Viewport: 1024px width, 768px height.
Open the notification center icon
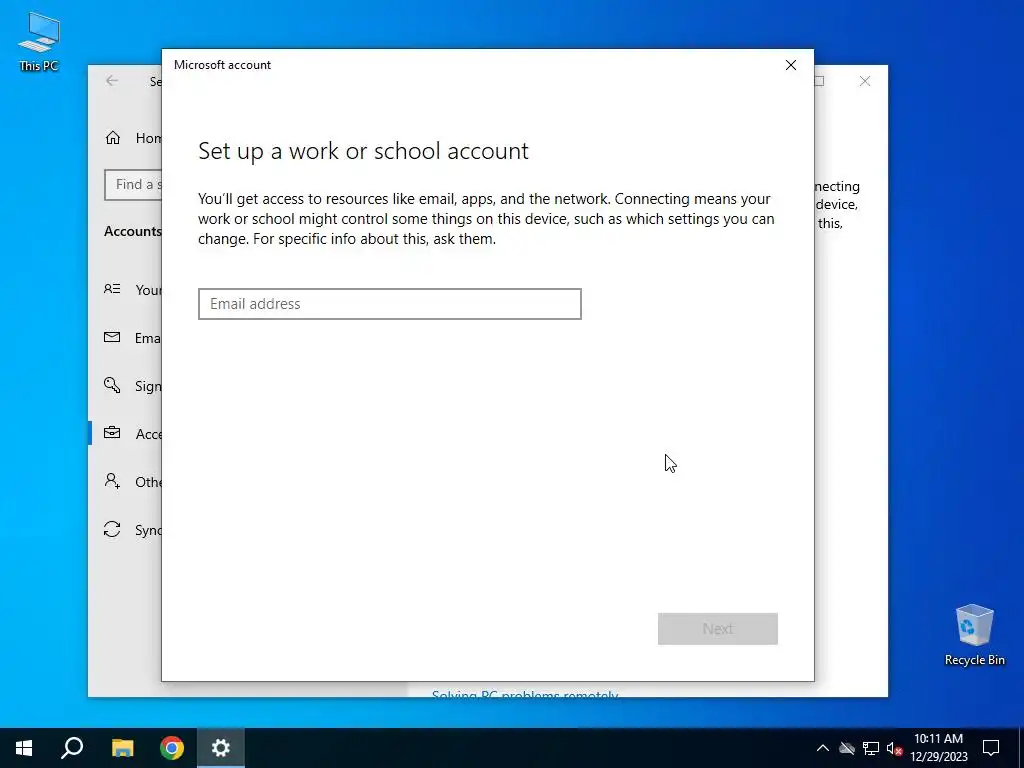991,748
